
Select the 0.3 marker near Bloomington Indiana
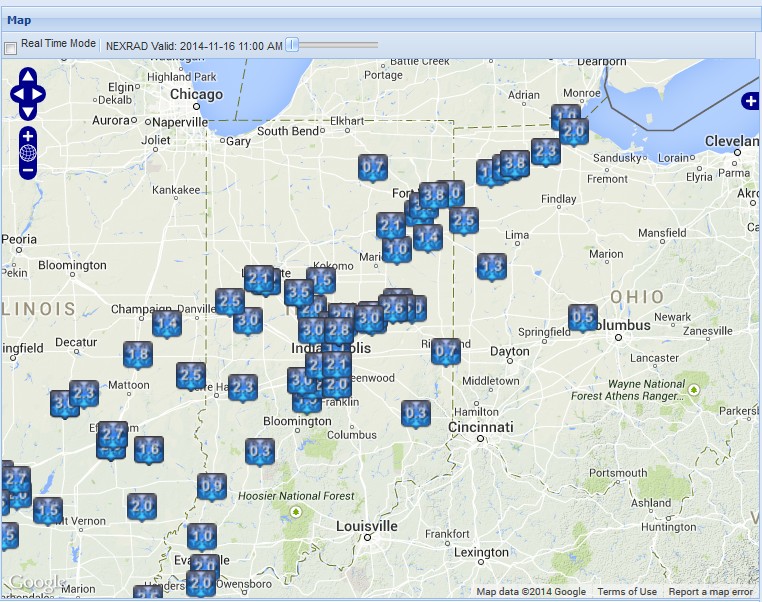click(x=260, y=452)
